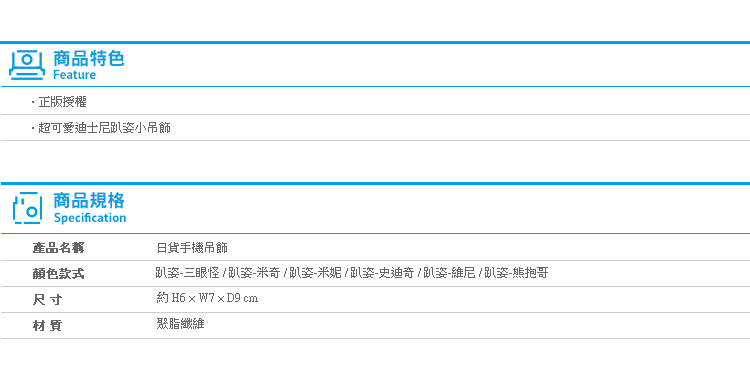The image size is (750, 385).
Task: Click the Feature subtitle label
Action: pos(74,75)
